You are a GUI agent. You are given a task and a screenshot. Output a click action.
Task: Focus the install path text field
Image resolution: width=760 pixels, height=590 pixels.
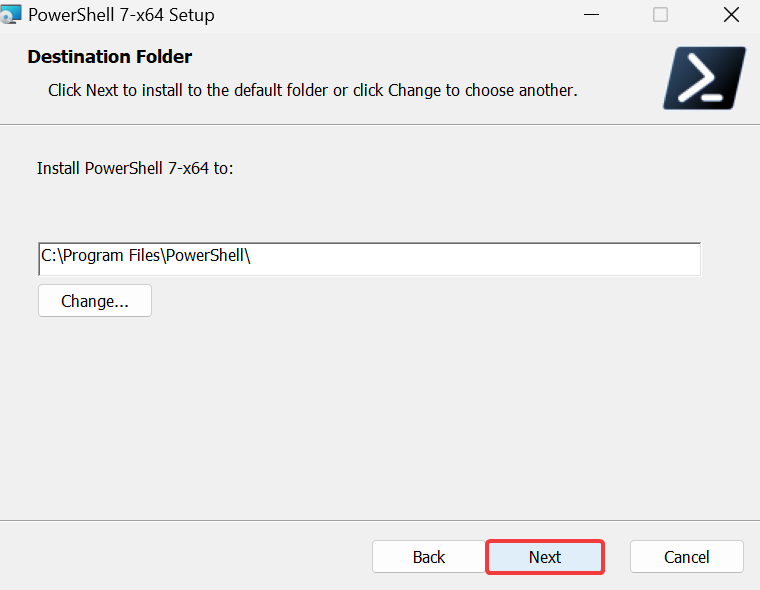pyautogui.click(x=369, y=259)
